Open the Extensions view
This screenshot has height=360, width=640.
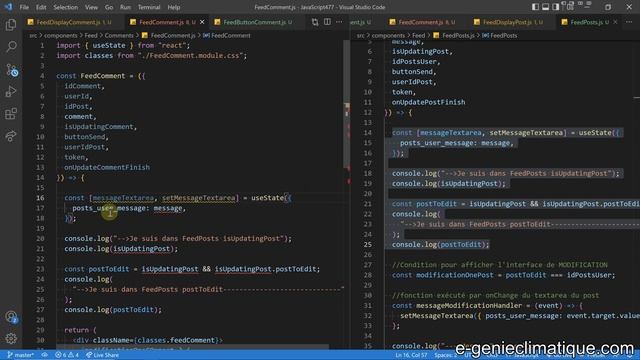click(11, 113)
